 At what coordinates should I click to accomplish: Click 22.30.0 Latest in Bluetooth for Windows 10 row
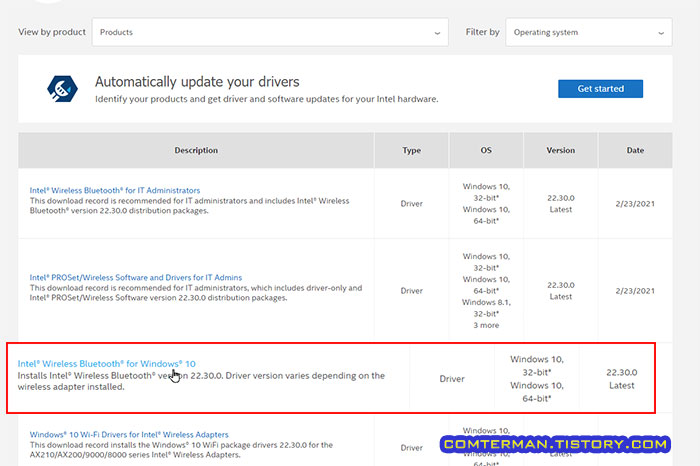click(x=621, y=379)
